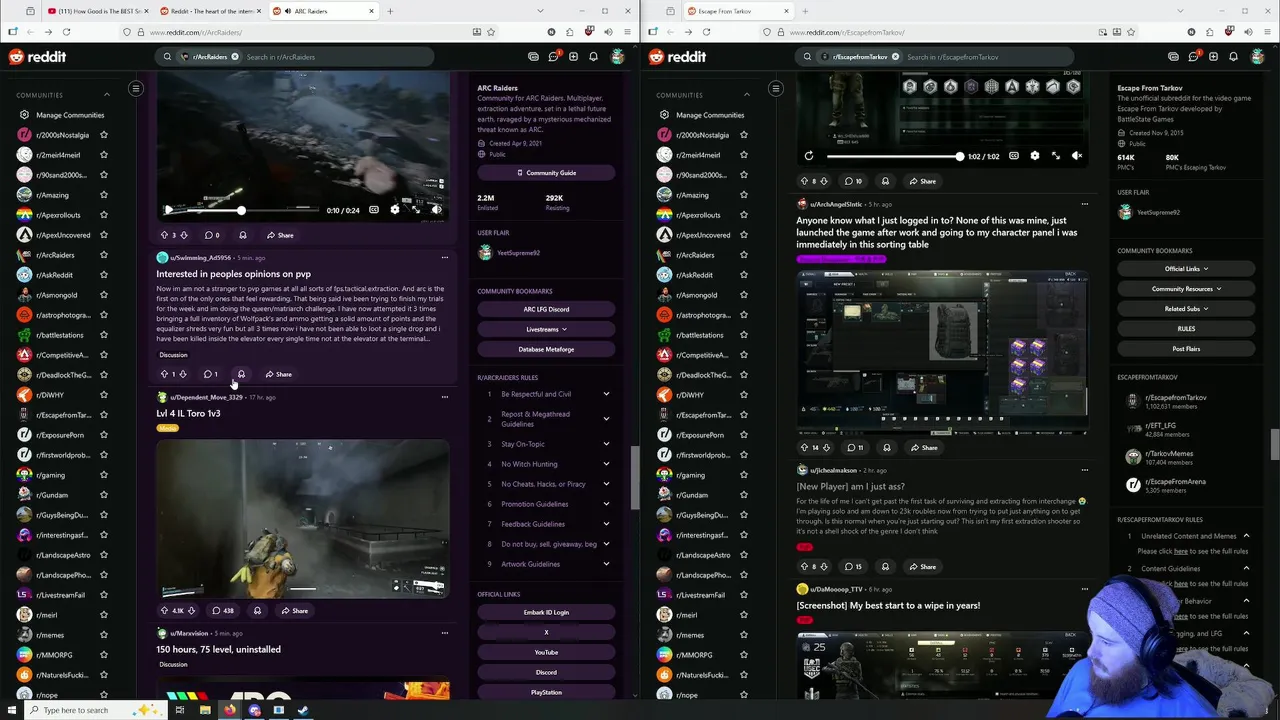Select the Escape From Tarkov browser tab

[x=736, y=11]
